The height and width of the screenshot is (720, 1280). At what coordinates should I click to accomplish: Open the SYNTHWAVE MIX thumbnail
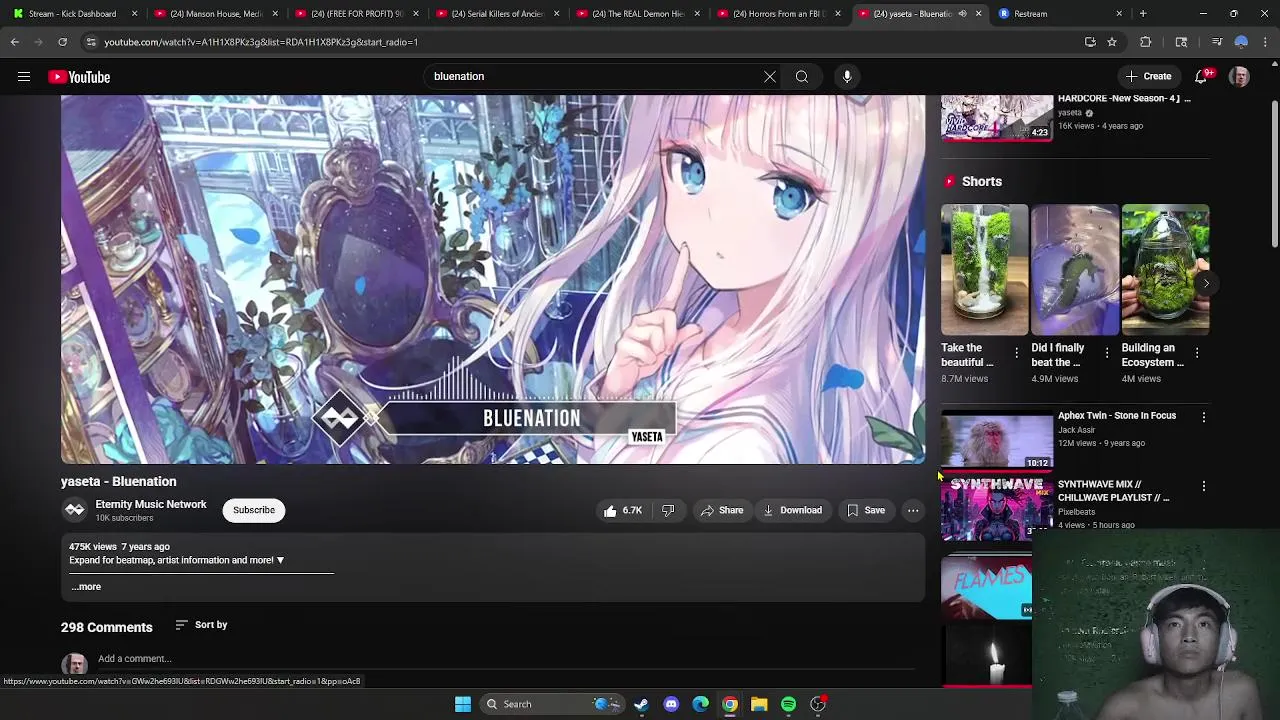tap(997, 509)
